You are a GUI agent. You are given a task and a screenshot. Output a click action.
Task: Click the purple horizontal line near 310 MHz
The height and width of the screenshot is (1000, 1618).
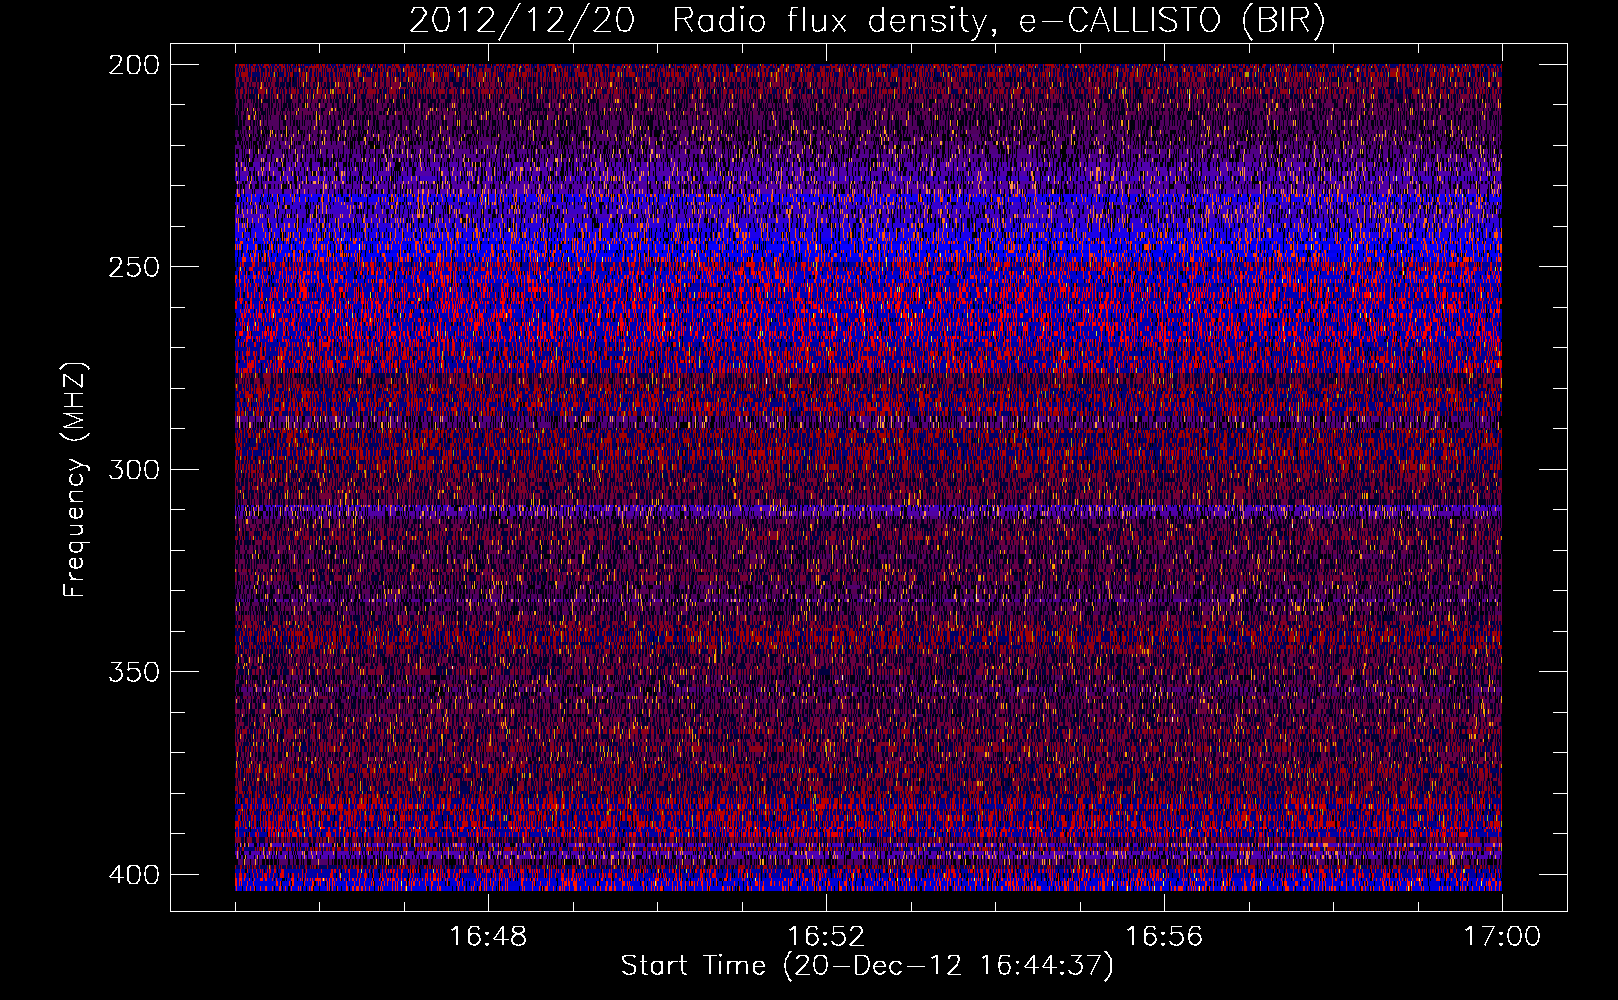868,510
